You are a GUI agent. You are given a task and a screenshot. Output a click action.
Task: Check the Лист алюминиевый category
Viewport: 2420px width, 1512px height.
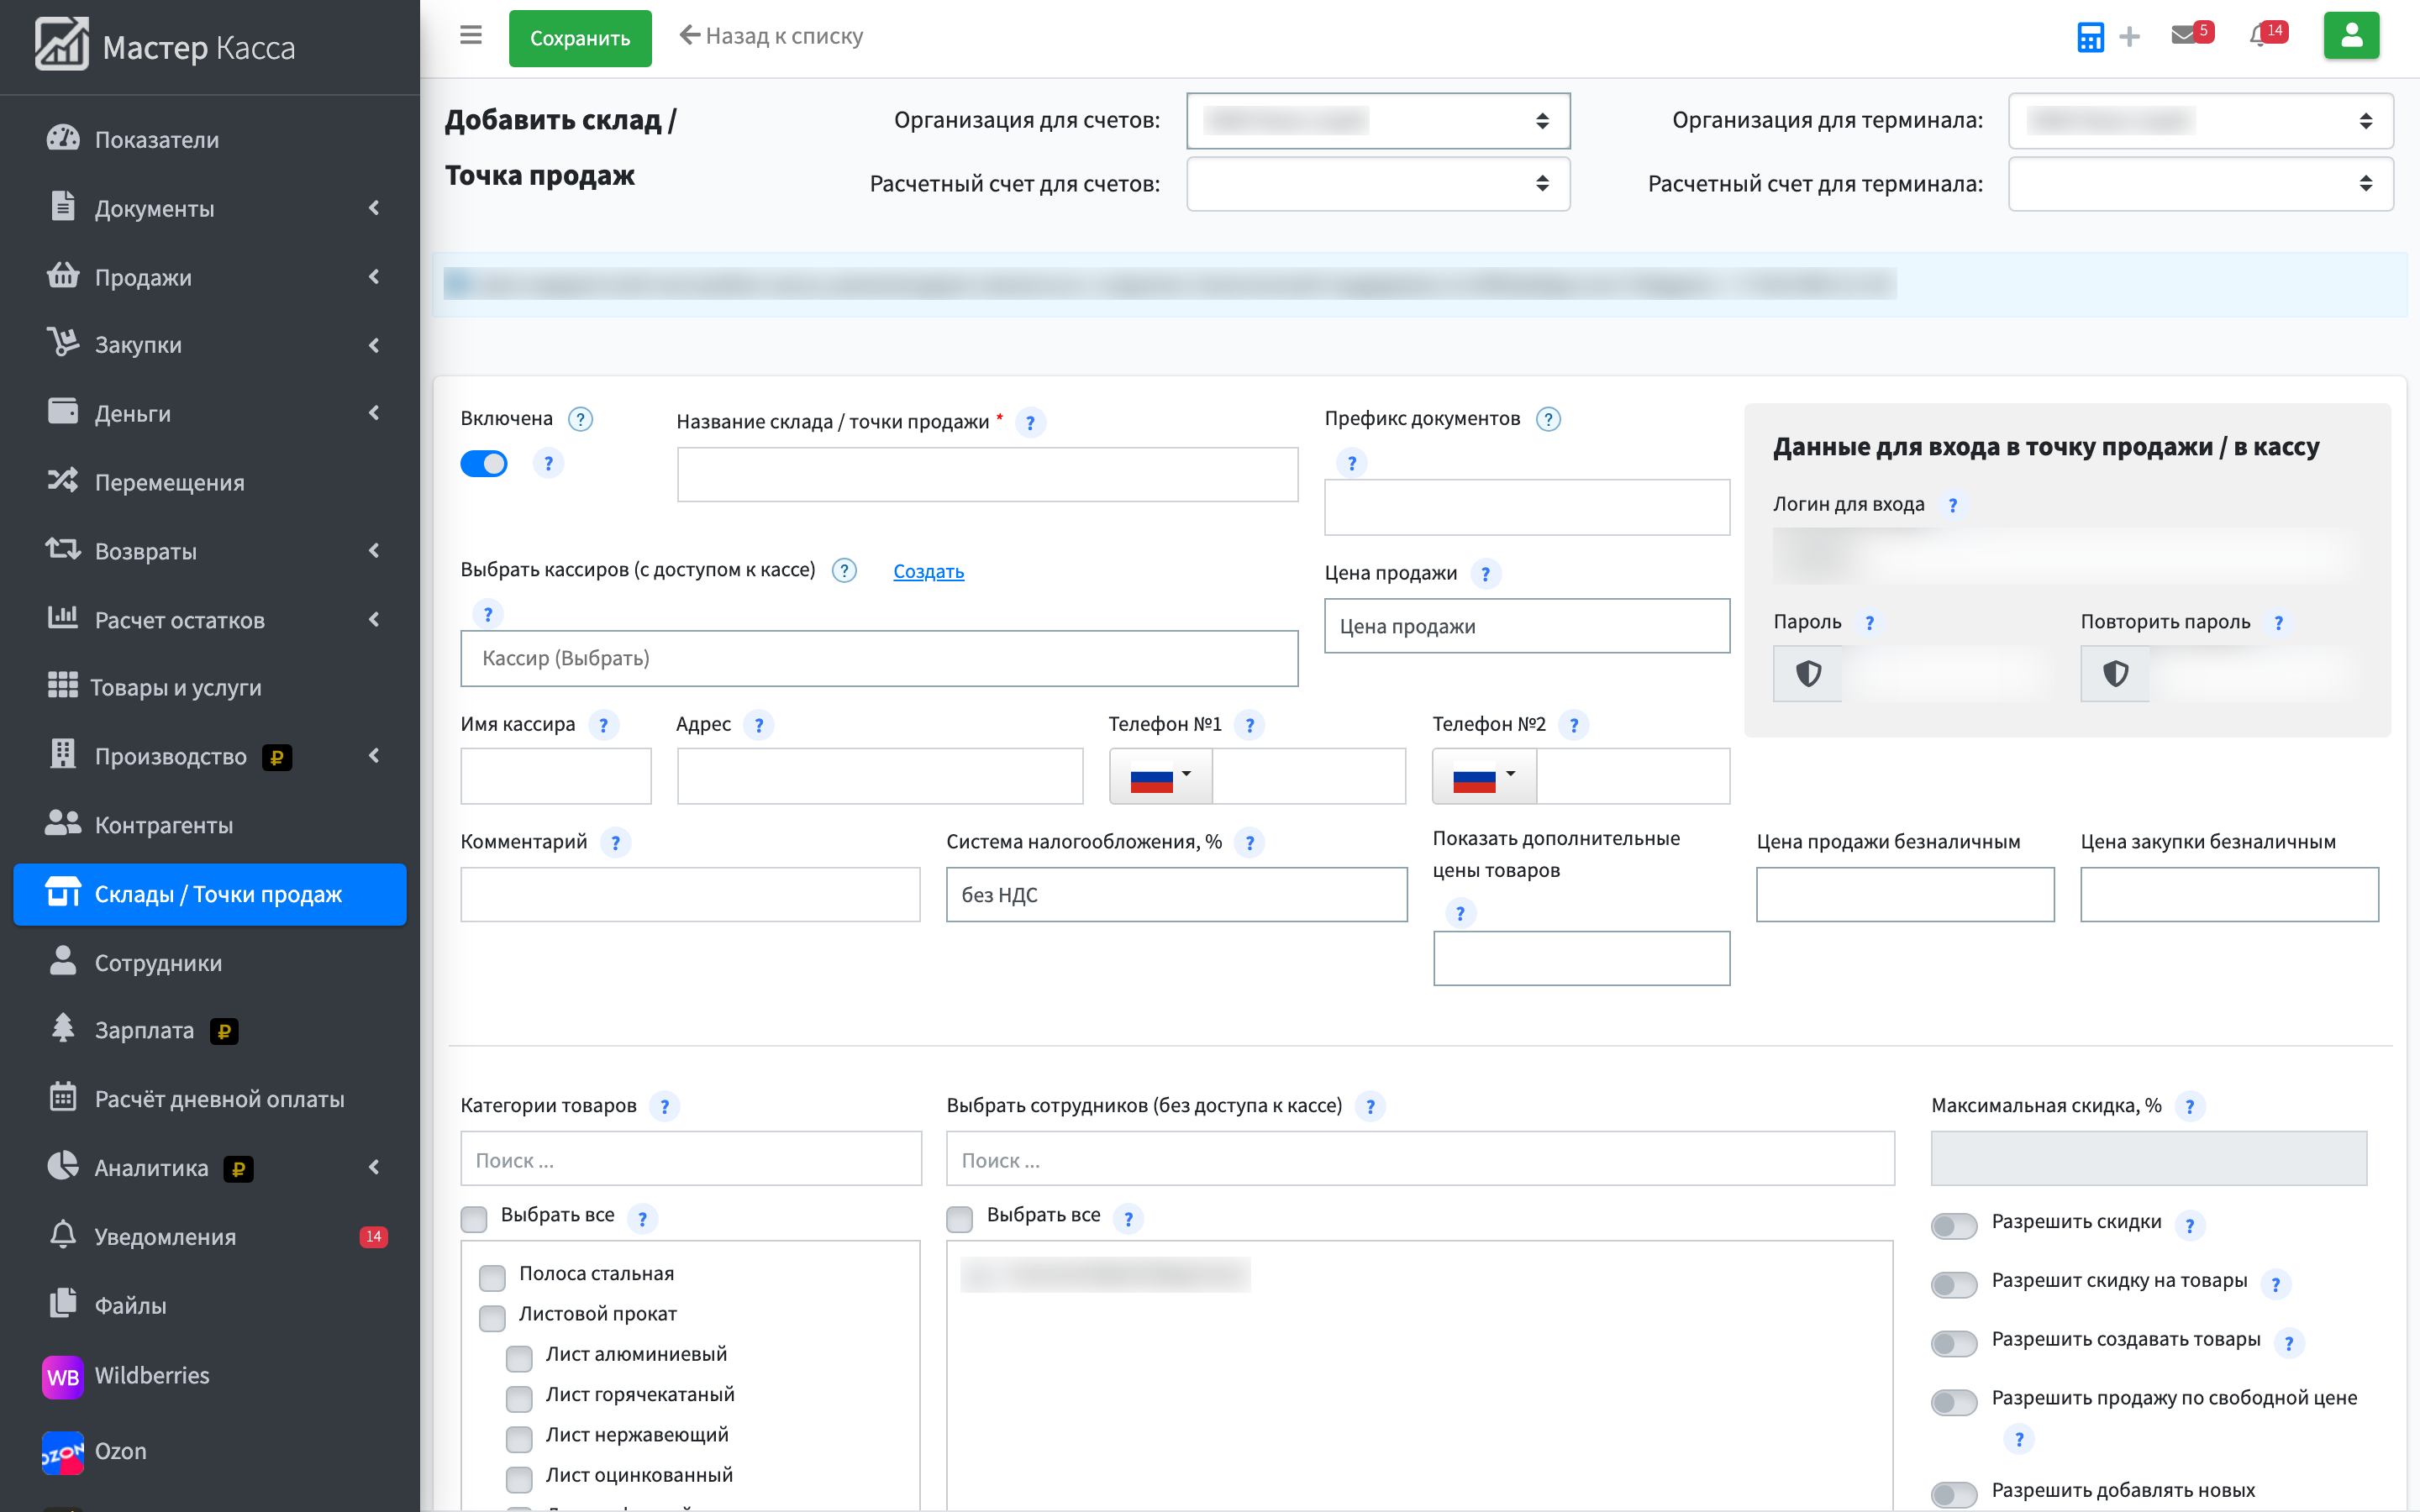[x=519, y=1358]
